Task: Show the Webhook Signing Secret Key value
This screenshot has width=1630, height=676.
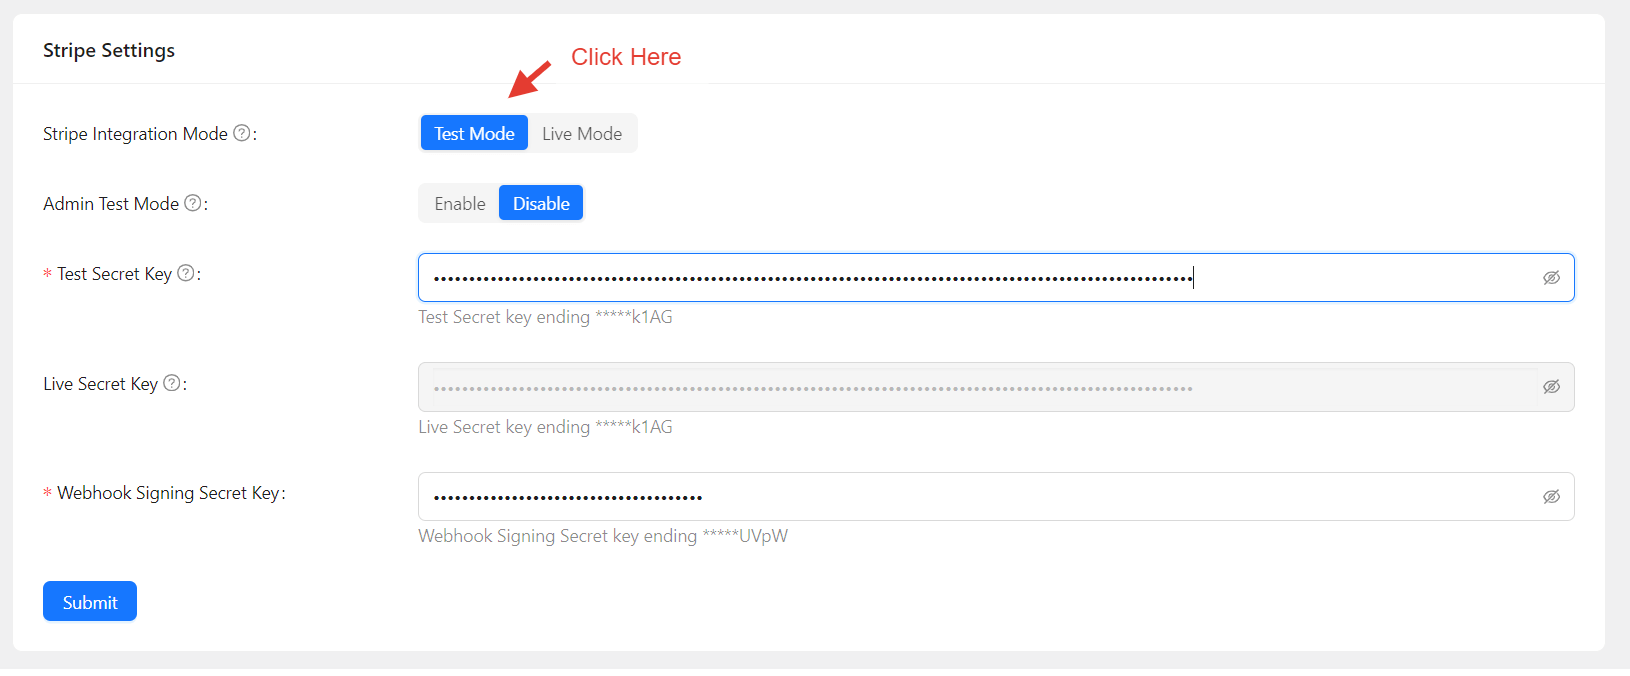Action: point(1551,497)
